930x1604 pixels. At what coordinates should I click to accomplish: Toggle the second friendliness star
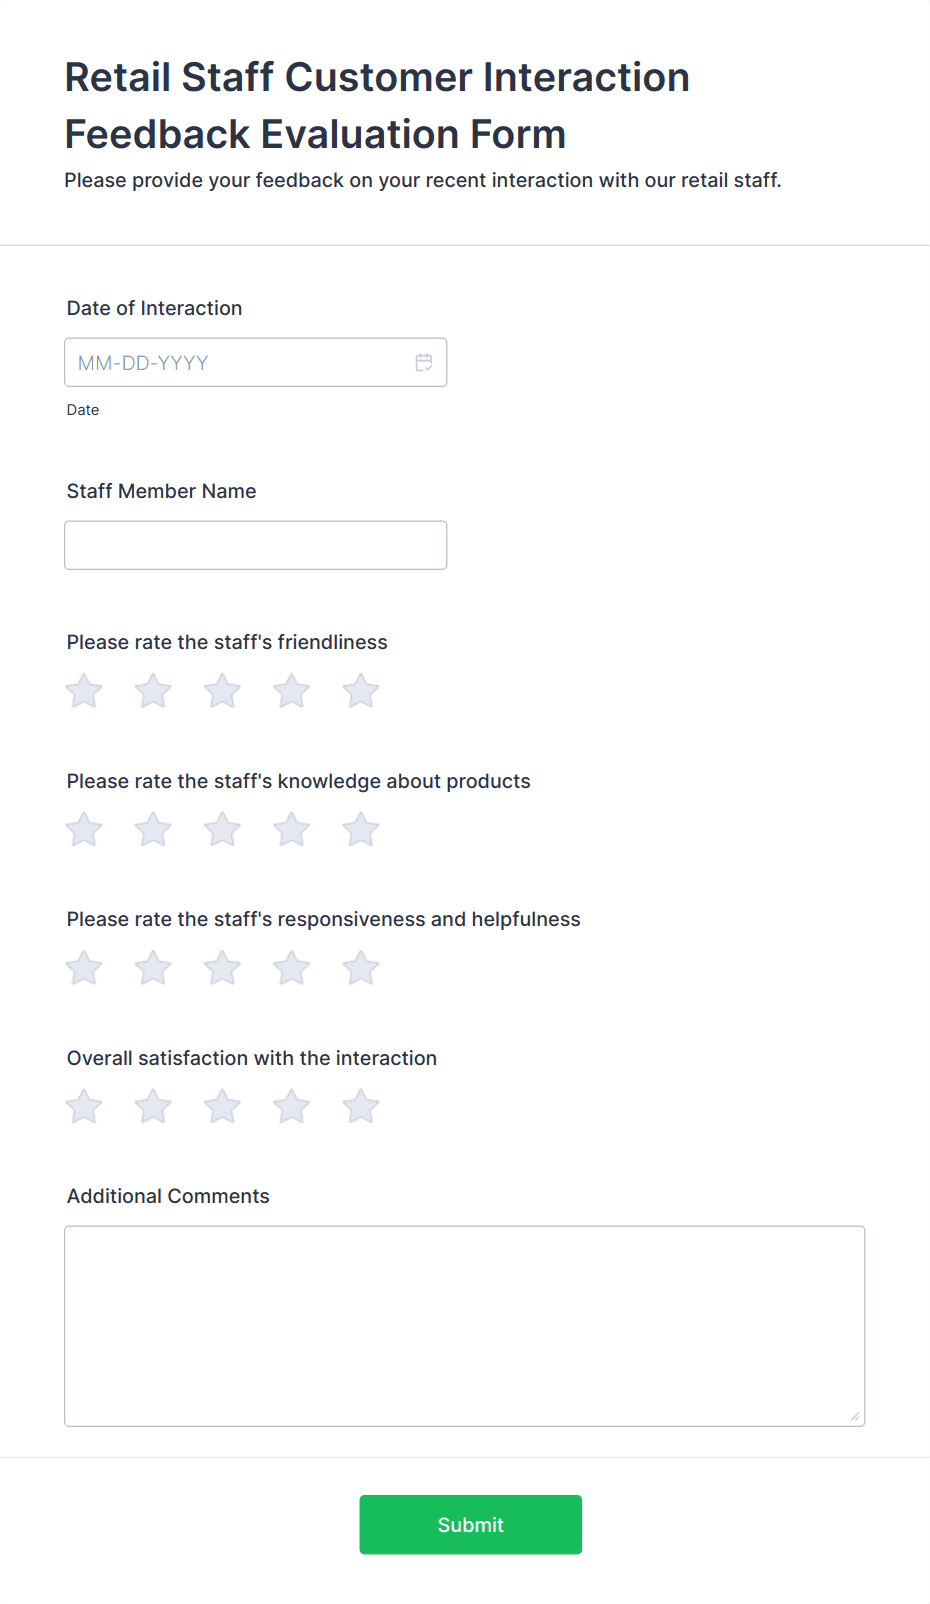[152, 690]
